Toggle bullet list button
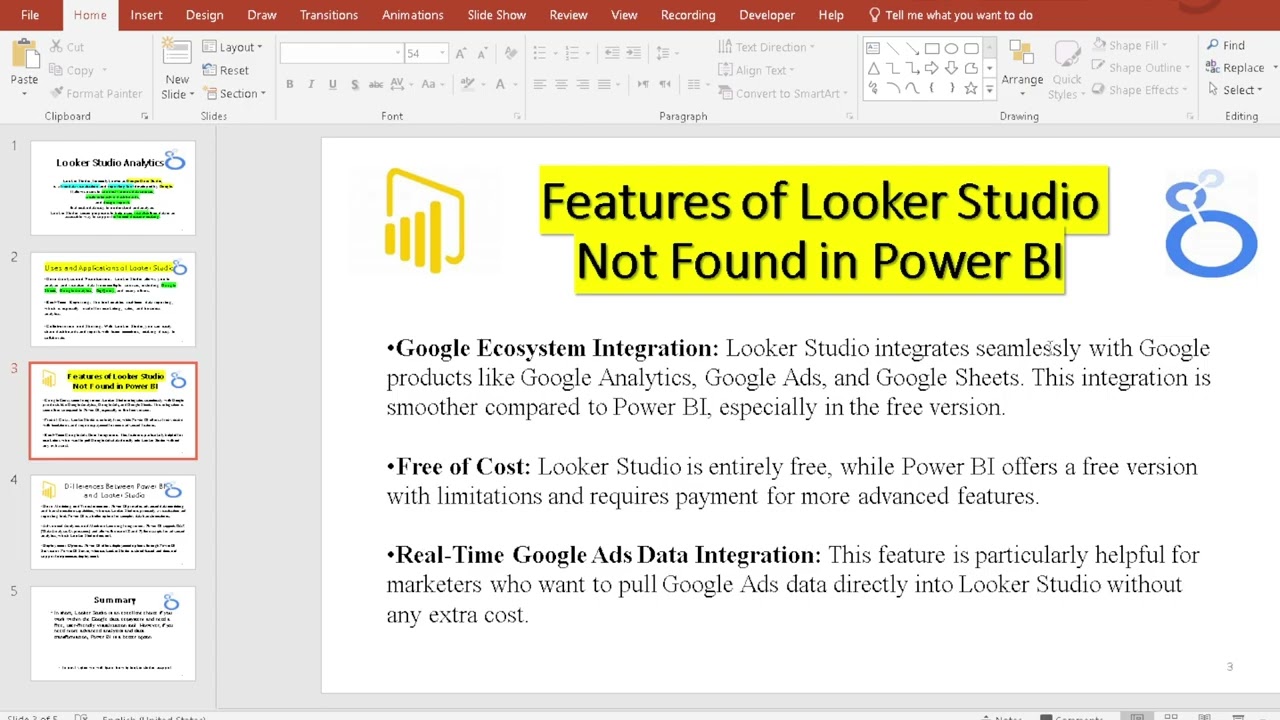Image resolution: width=1280 pixels, height=720 pixels. (540, 53)
